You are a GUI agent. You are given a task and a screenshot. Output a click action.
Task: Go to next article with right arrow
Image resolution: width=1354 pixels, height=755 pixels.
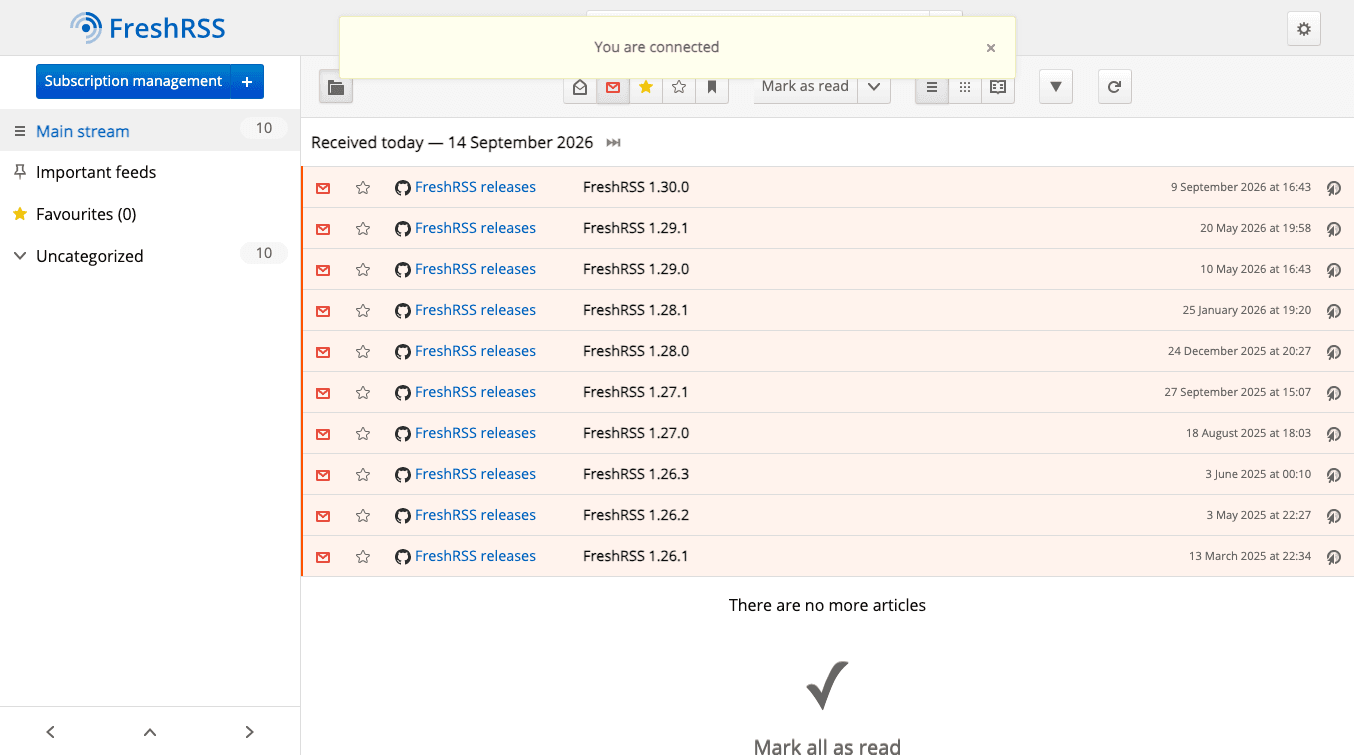tap(250, 732)
